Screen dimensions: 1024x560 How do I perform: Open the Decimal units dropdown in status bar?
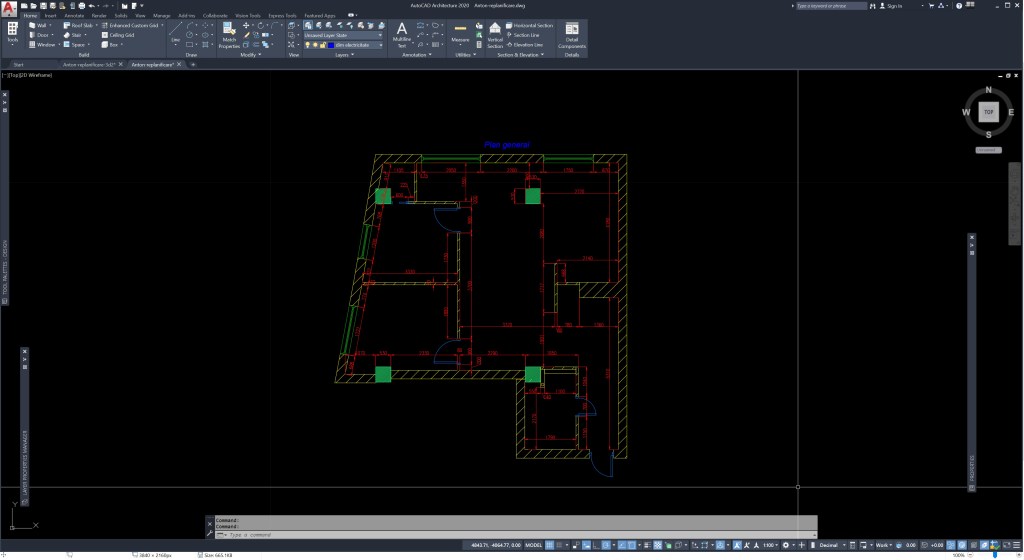click(x=828, y=545)
